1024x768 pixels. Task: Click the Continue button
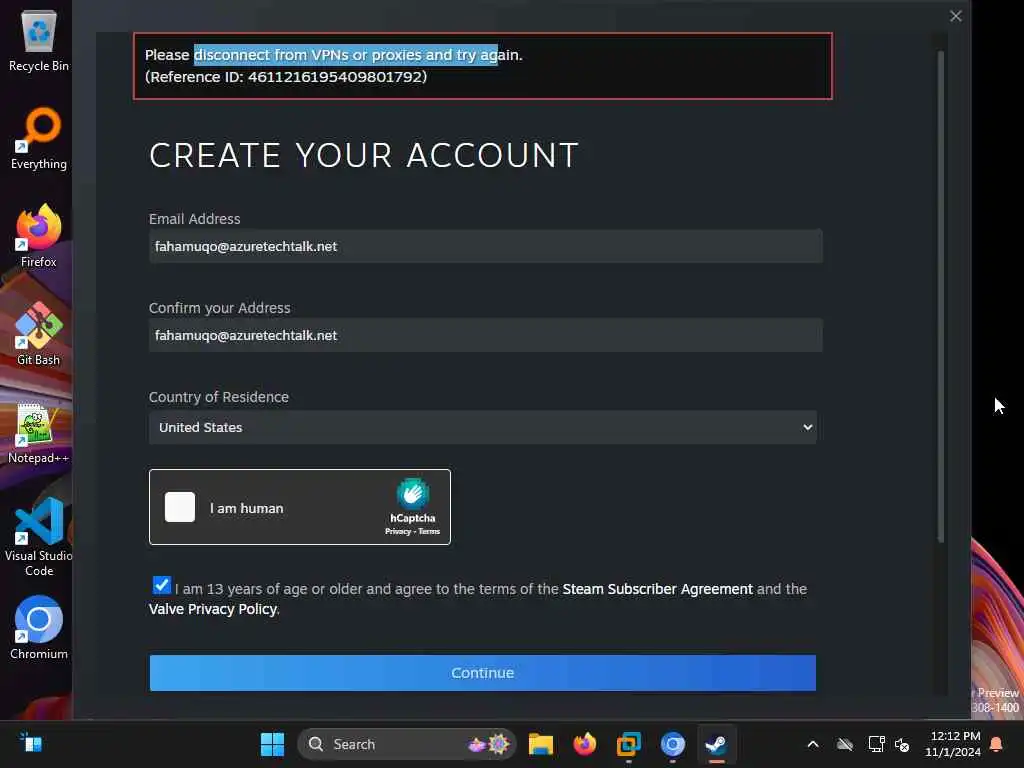point(483,673)
